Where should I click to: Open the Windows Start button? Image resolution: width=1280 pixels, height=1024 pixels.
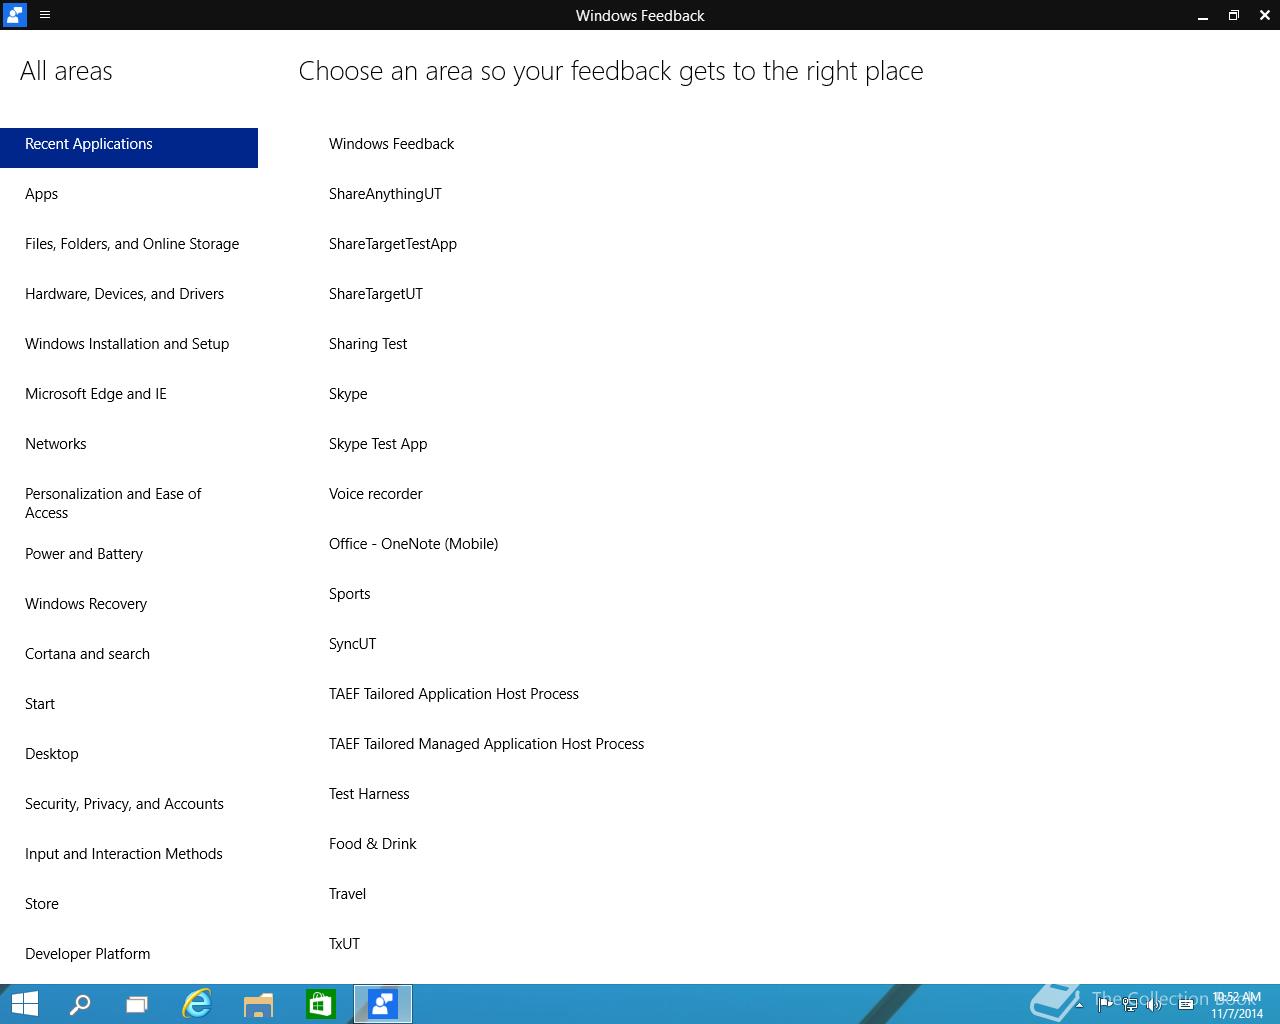[x=24, y=1004]
